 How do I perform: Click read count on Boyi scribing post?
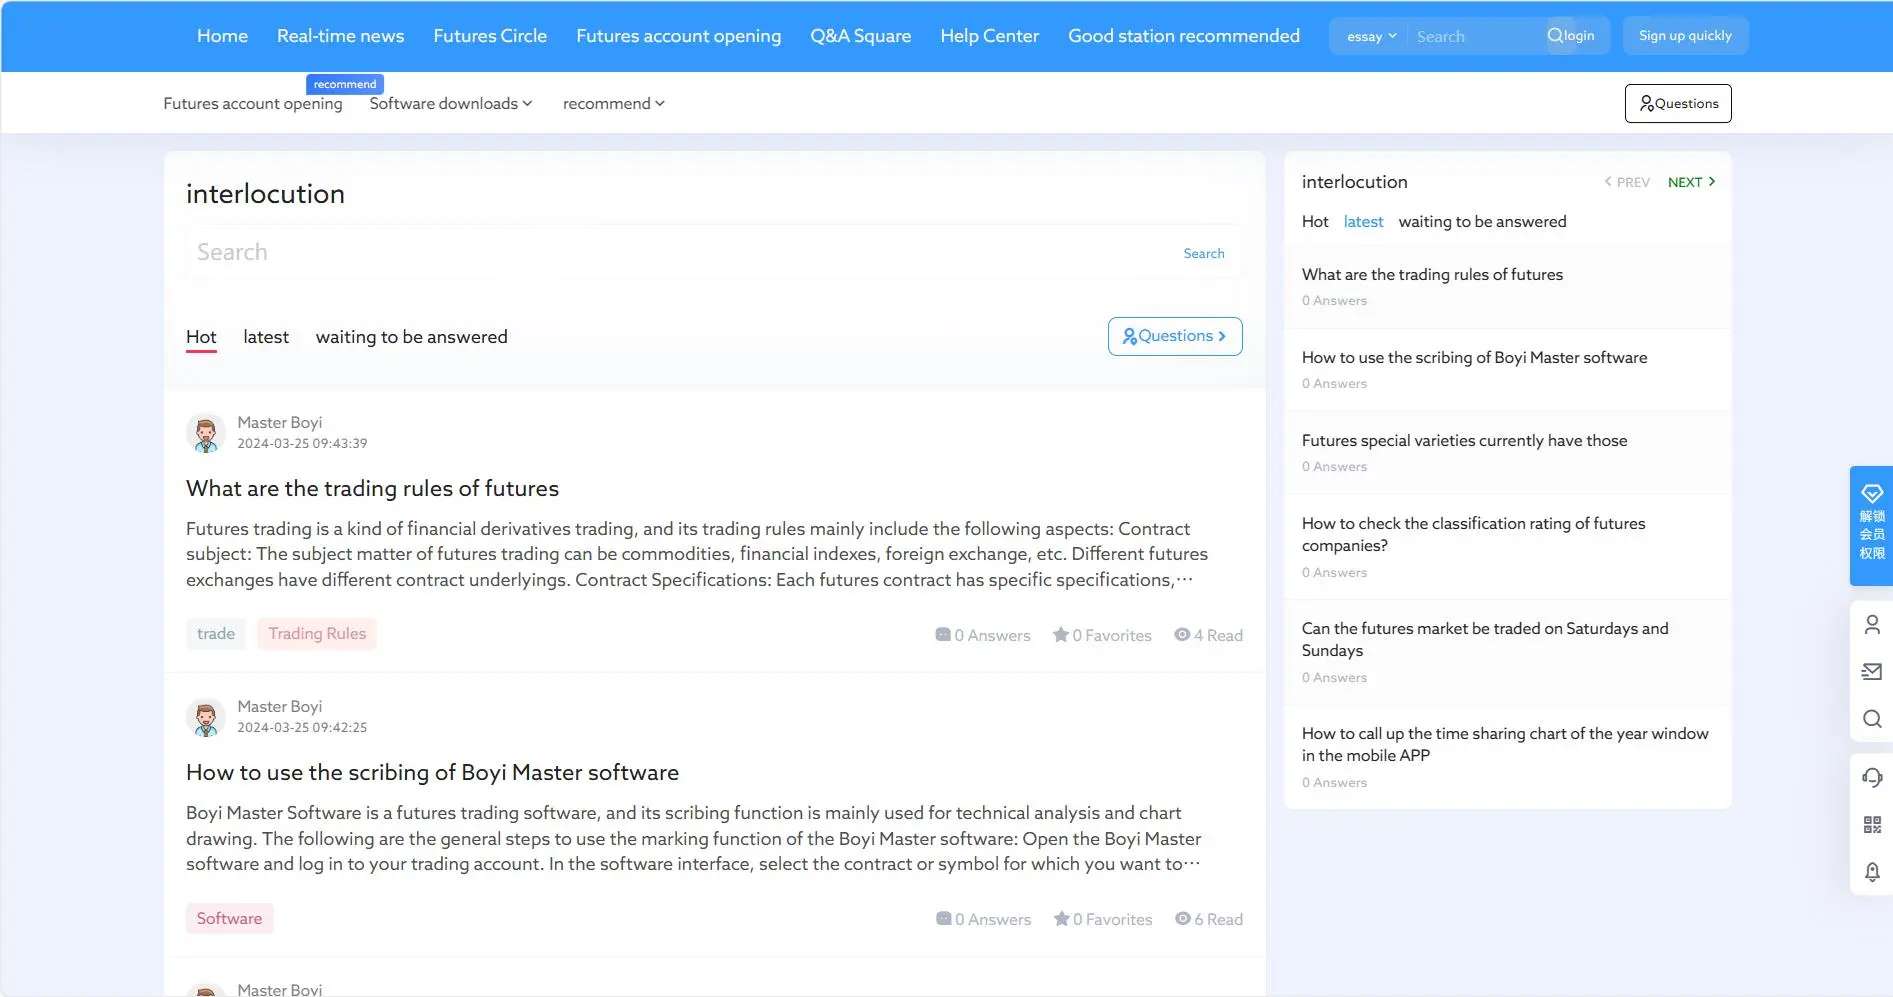(x=1209, y=919)
